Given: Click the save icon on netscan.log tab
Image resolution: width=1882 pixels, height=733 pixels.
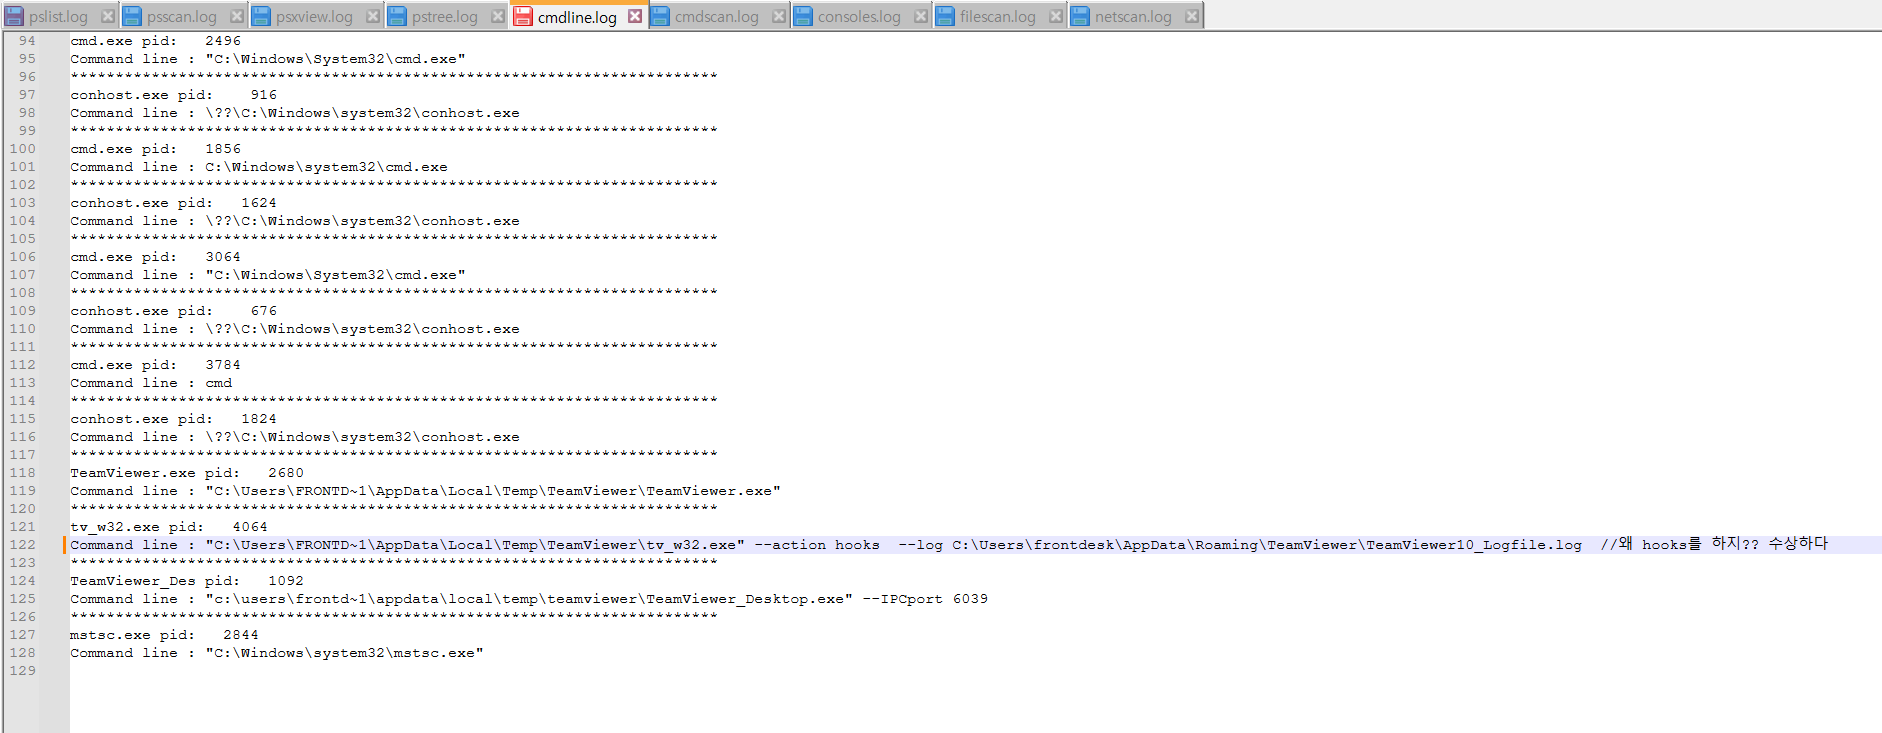Looking at the screenshot, I should point(1080,16).
